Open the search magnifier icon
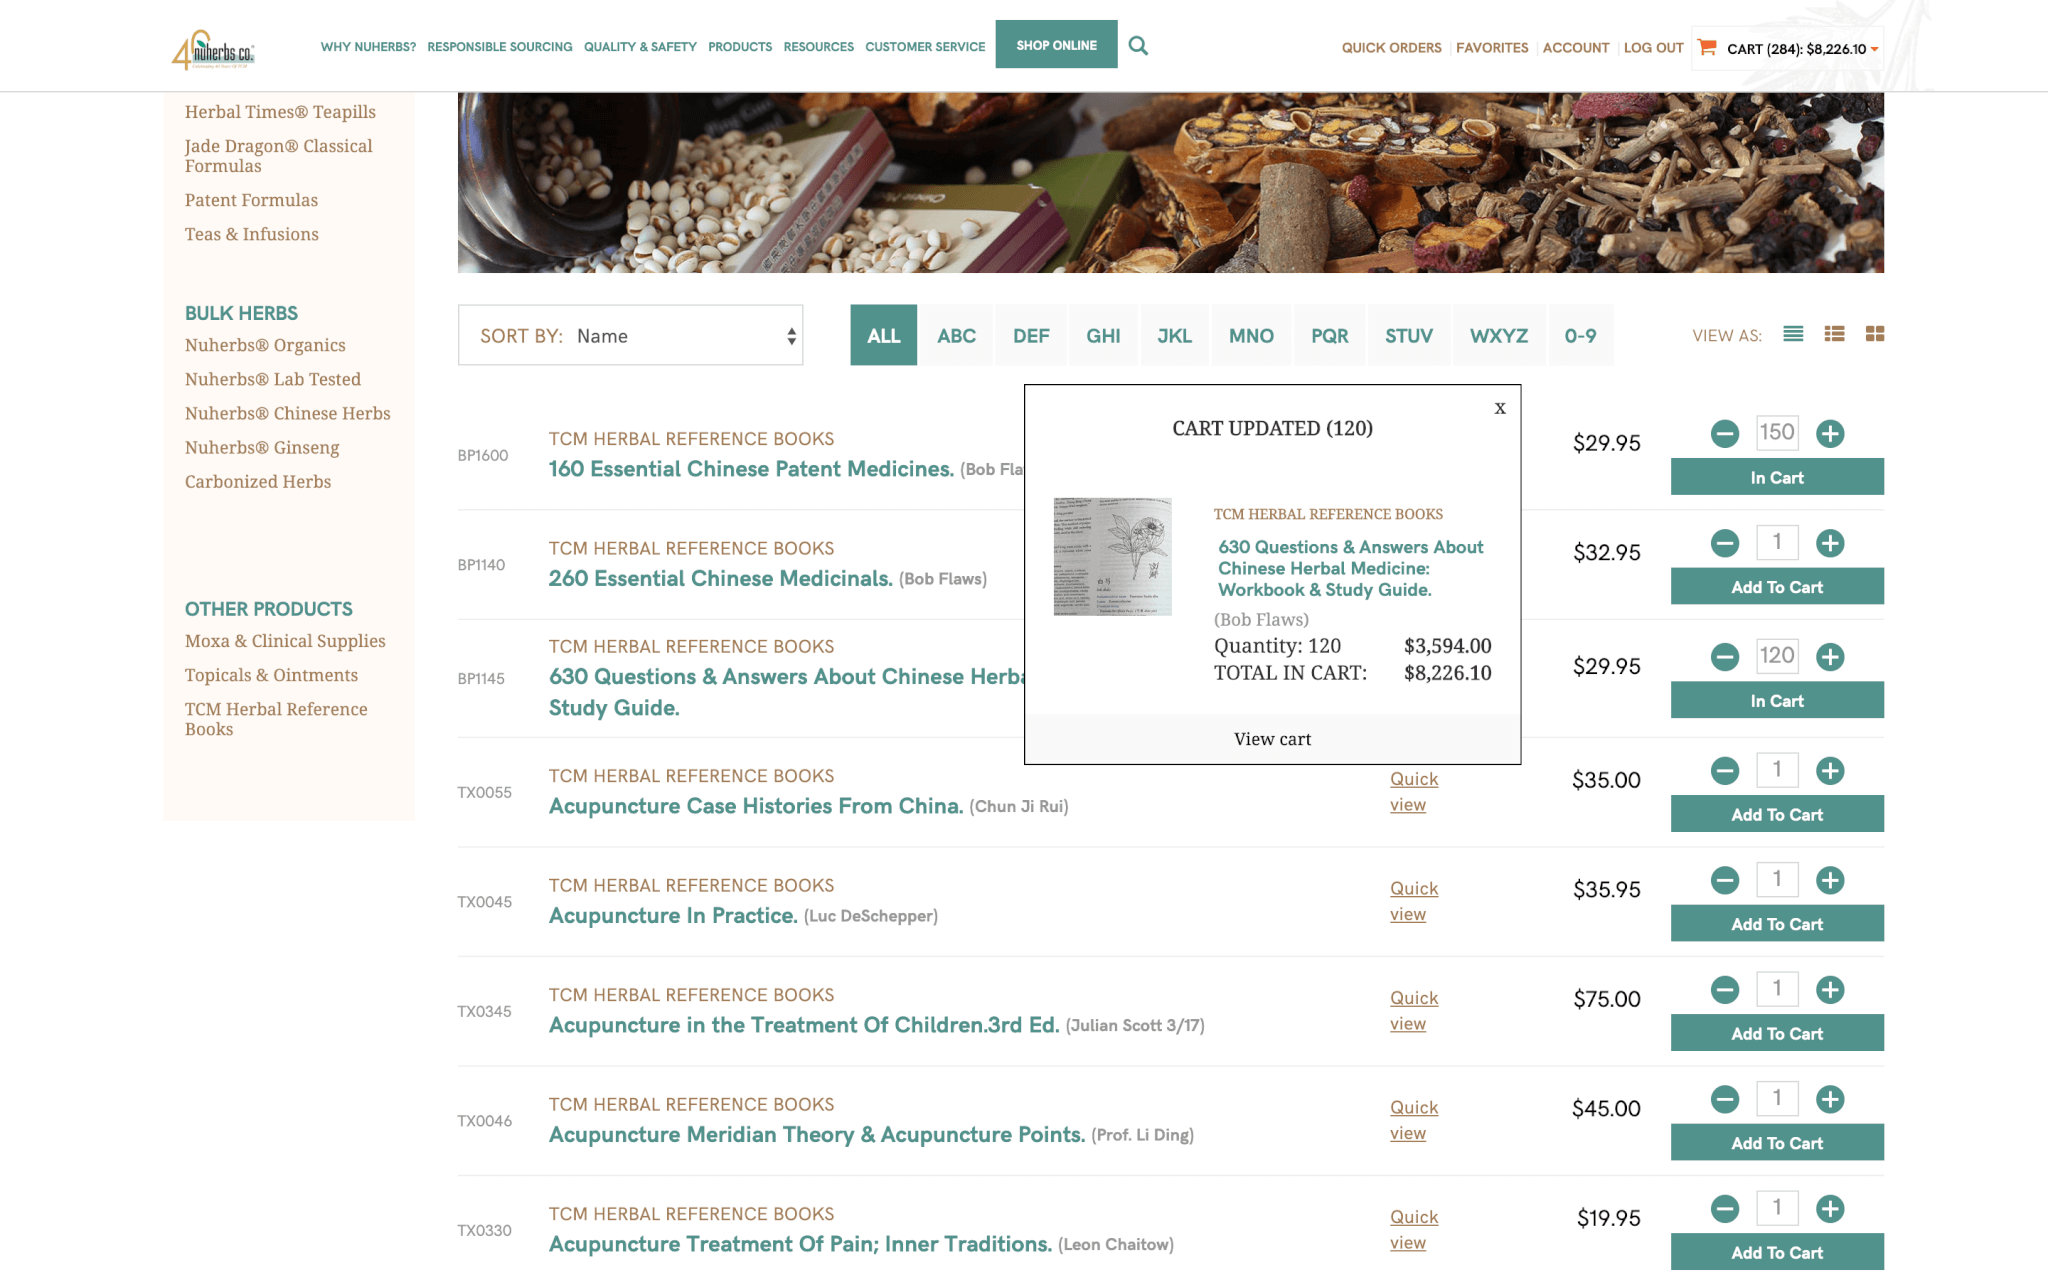The width and height of the screenshot is (2048, 1280). tap(1138, 46)
